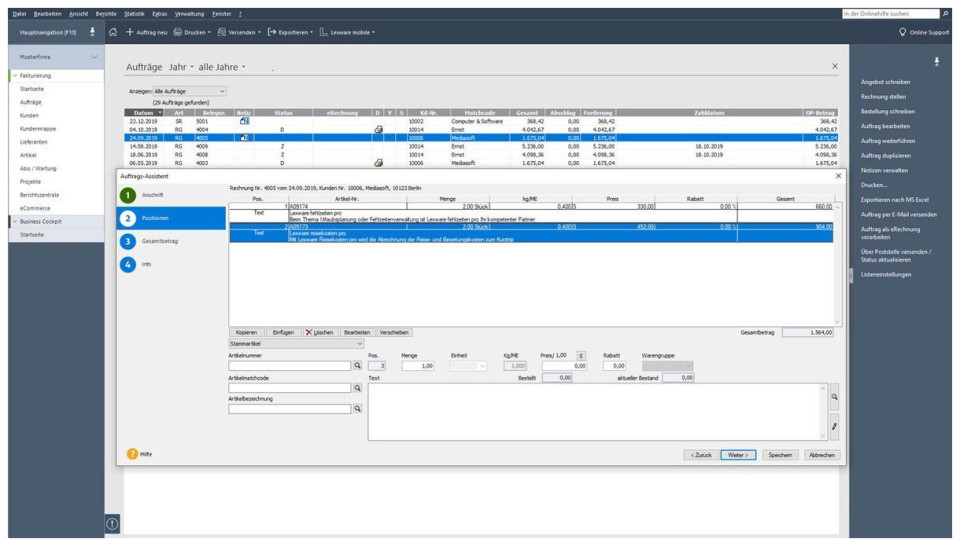Open the Statistik menu
Image resolution: width=960 pixels, height=546 pixels.
[134, 14]
